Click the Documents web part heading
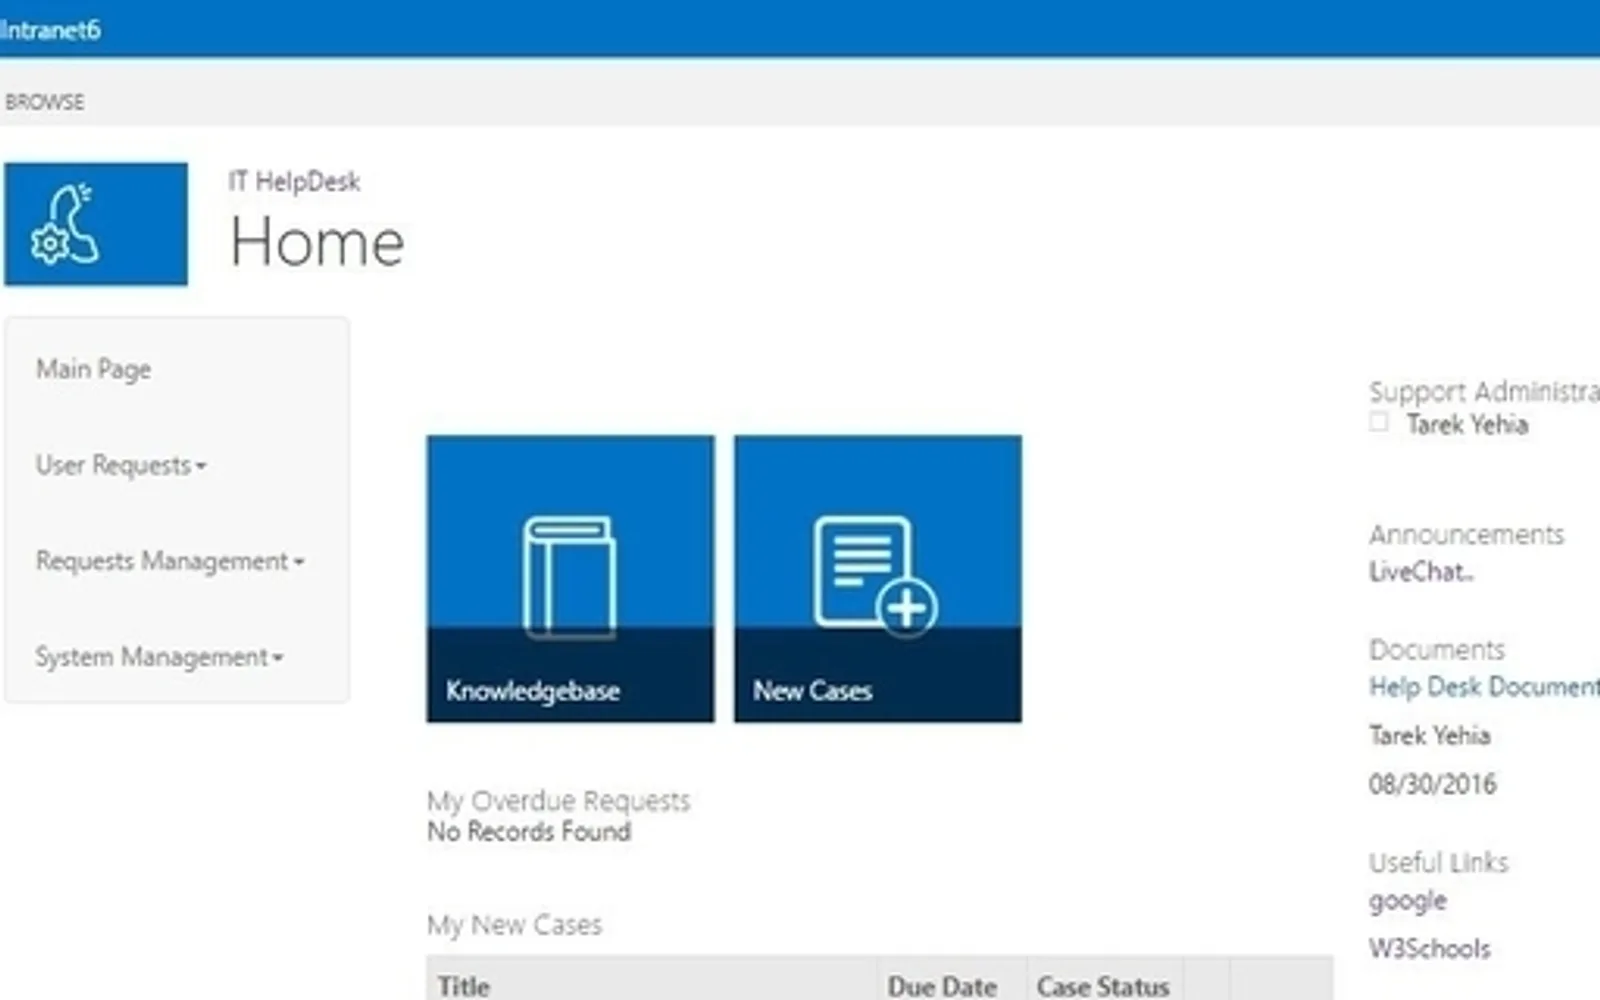This screenshot has height=1000, width=1600. 1437,650
